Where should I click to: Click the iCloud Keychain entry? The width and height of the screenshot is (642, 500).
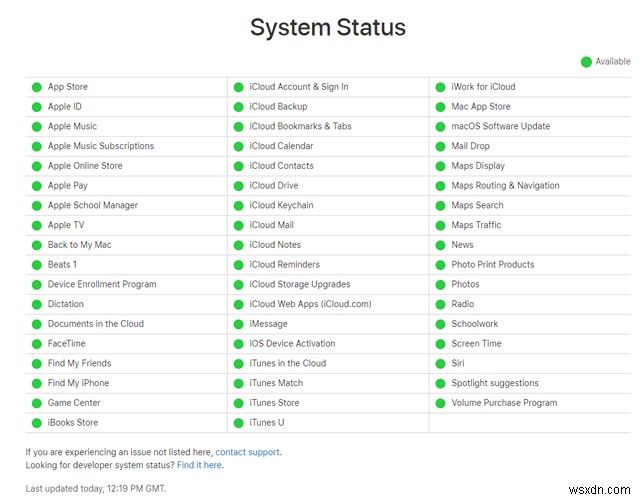(x=281, y=206)
